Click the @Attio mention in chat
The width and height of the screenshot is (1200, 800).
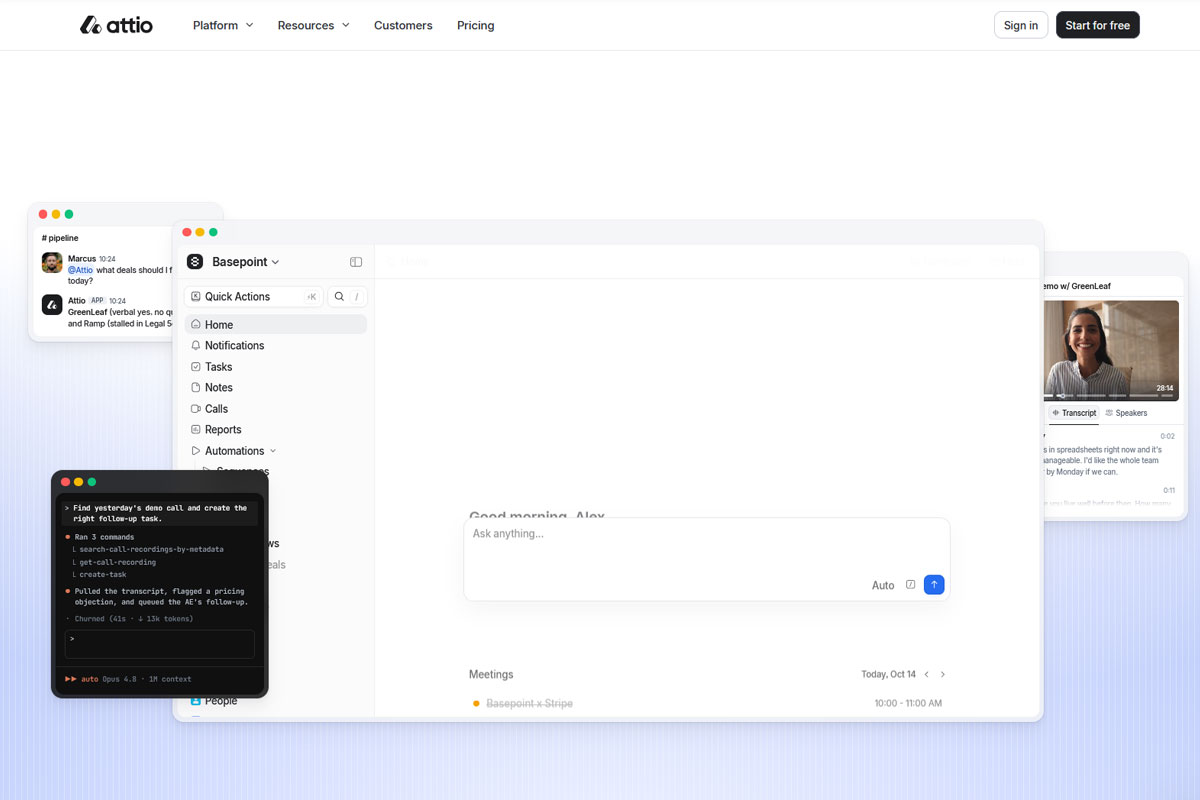pyautogui.click(x=80, y=270)
